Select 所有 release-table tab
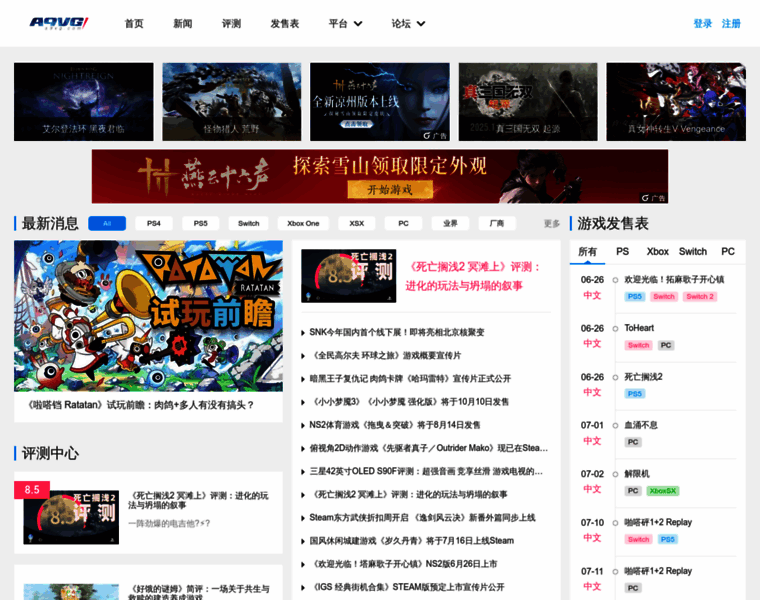The image size is (760, 600). coord(587,252)
